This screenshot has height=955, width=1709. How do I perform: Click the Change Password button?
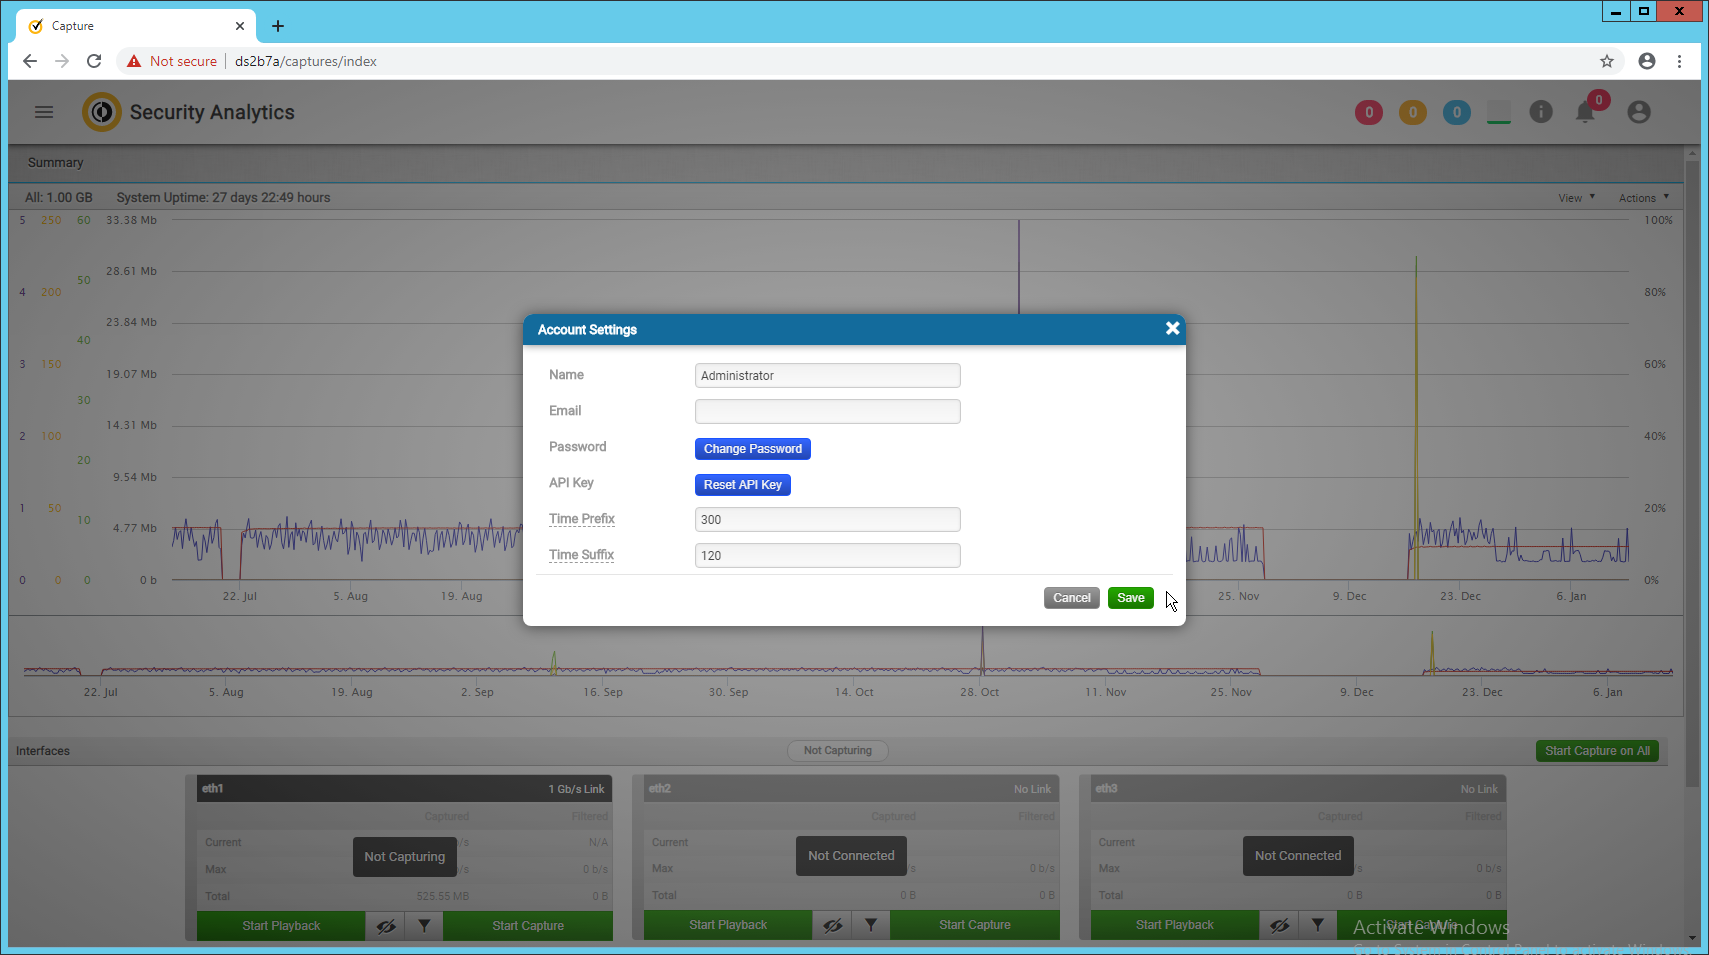[x=752, y=449]
